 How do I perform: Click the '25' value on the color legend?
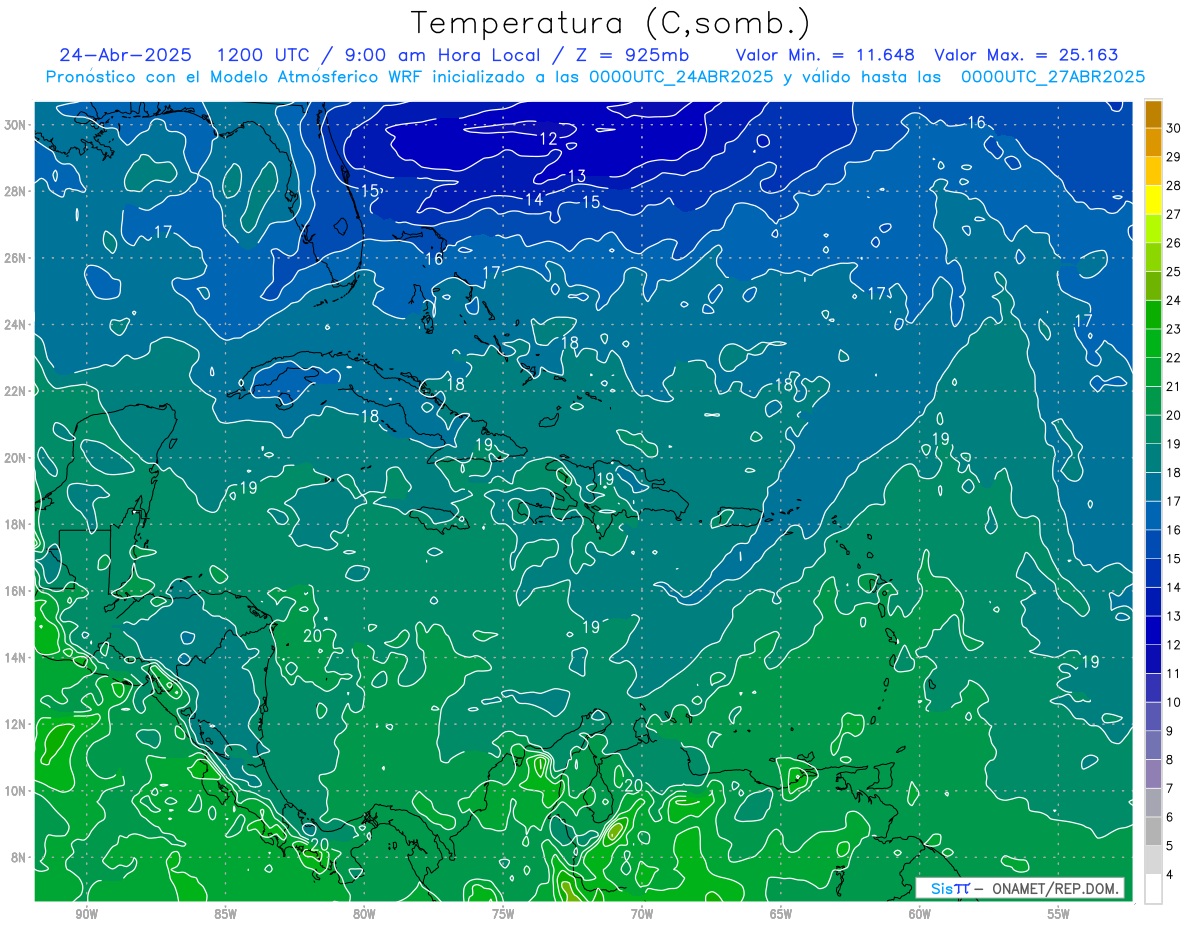1174,272
